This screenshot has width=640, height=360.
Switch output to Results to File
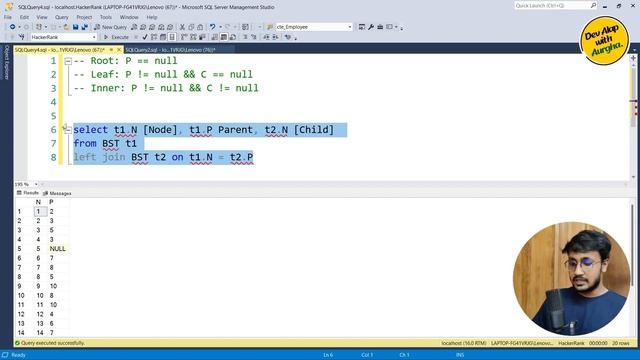click(233, 37)
